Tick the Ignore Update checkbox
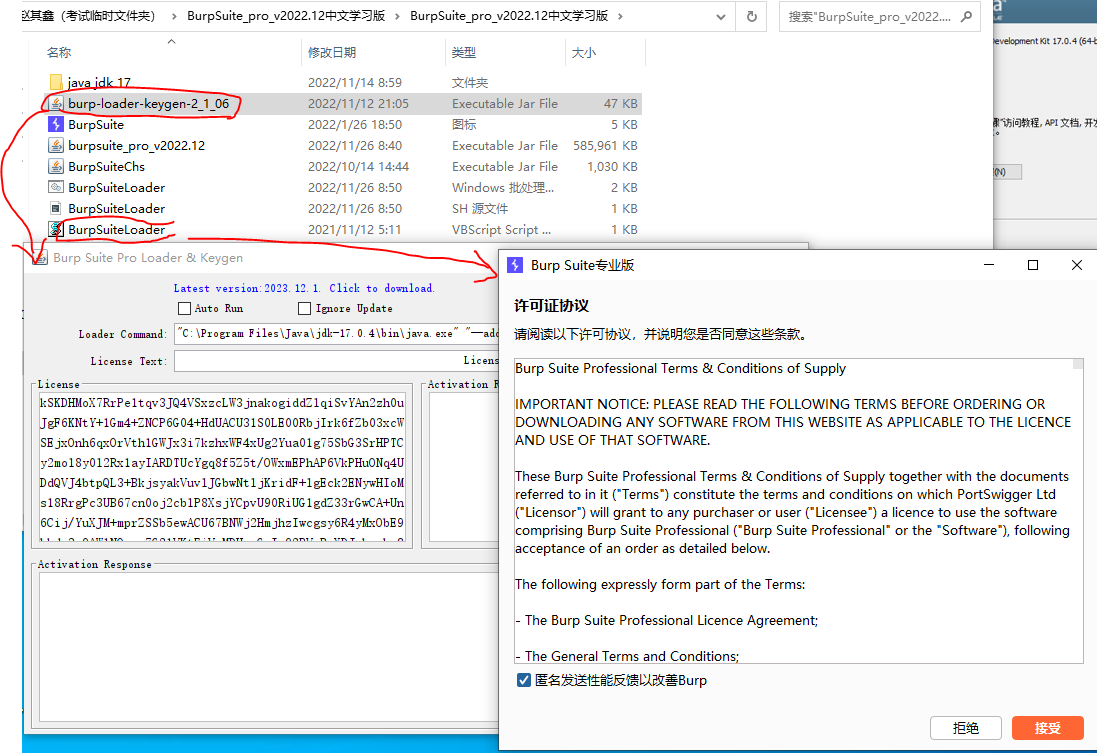This screenshot has width=1097, height=753. [x=304, y=309]
